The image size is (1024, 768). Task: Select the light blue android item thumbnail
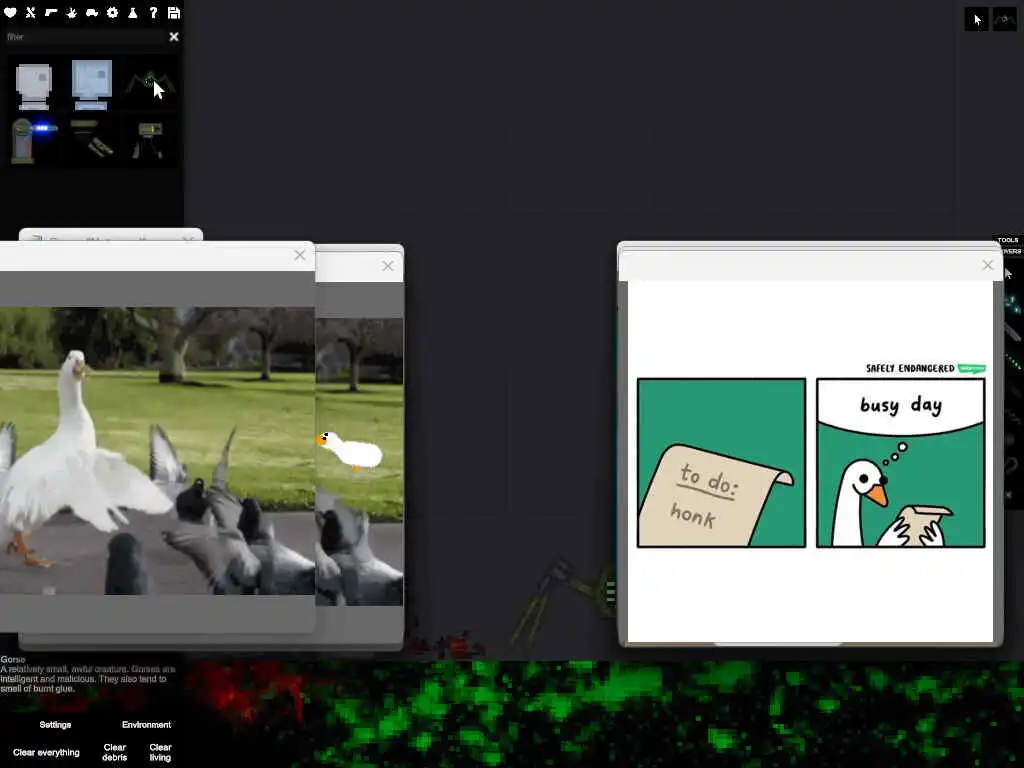tap(91, 85)
